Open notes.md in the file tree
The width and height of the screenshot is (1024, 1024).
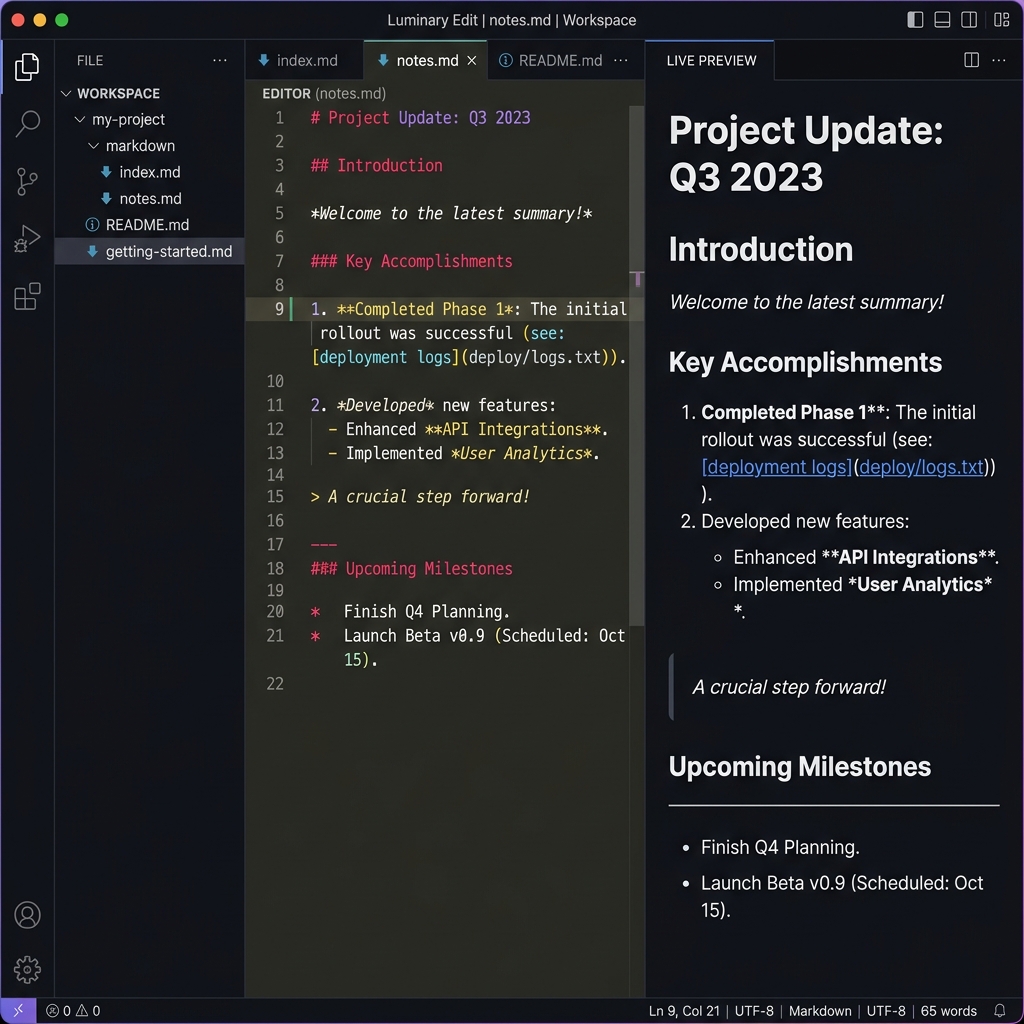pos(150,199)
